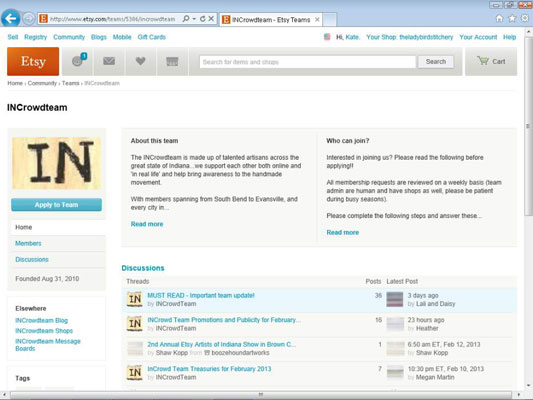Open Heather's latest post author link
533x400 pixels.
coord(427,328)
